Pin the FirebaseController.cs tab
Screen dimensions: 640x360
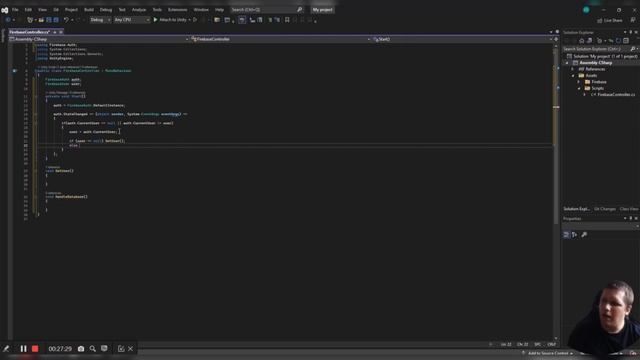(55, 32)
